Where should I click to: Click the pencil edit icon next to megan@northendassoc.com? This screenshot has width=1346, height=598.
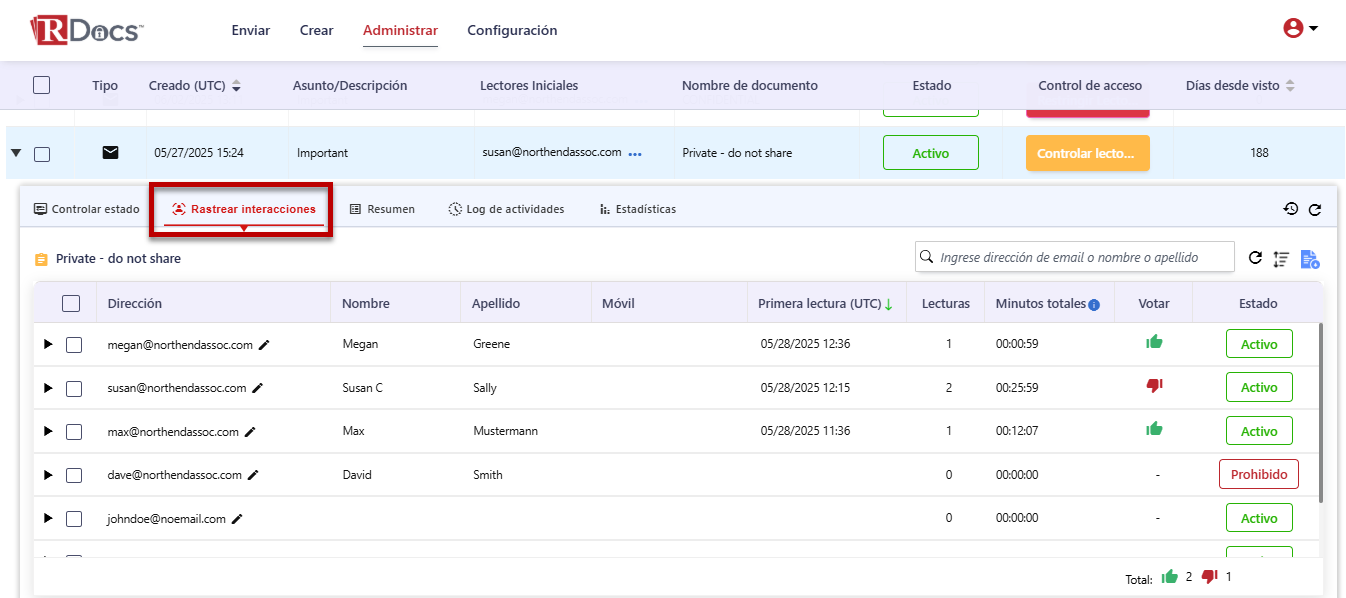tap(264, 345)
